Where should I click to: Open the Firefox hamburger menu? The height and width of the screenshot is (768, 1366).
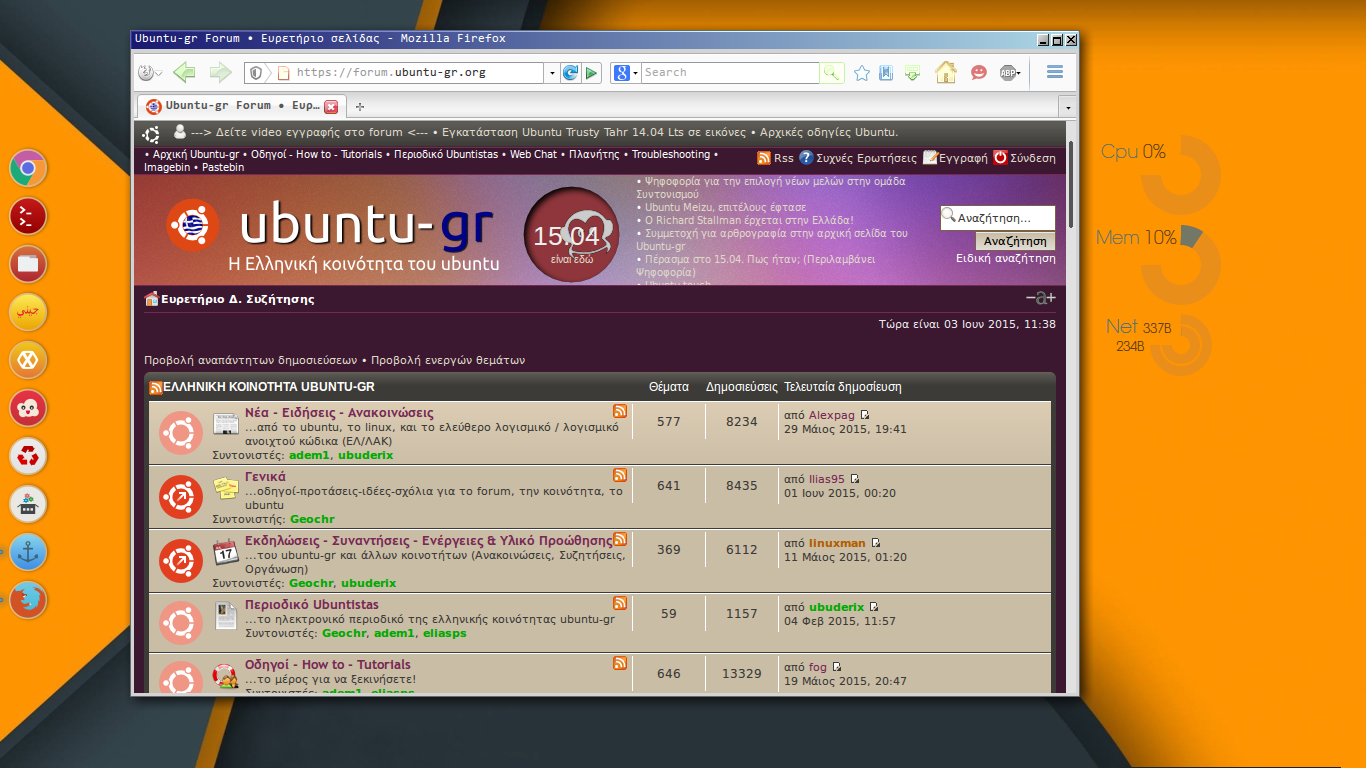pyautogui.click(x=1054, y=72)
